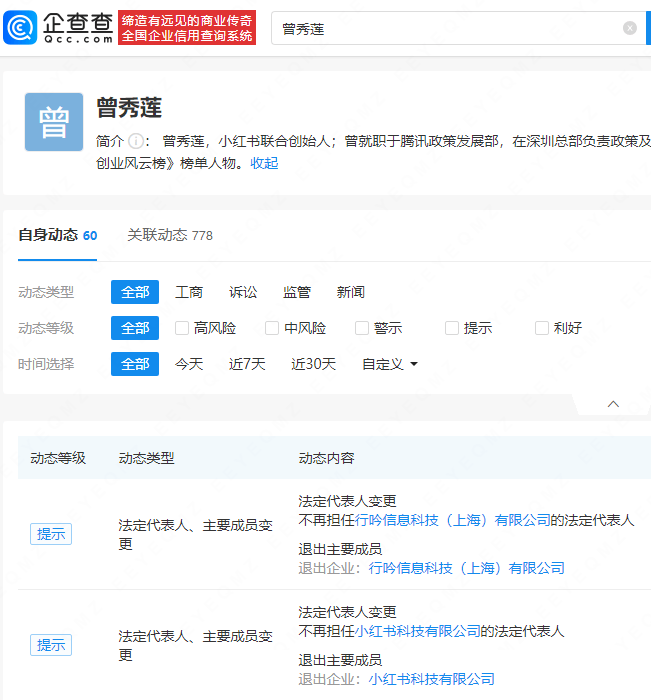Switch to the 自身动态 tab

pyautogui.click(x=58, y=235)
